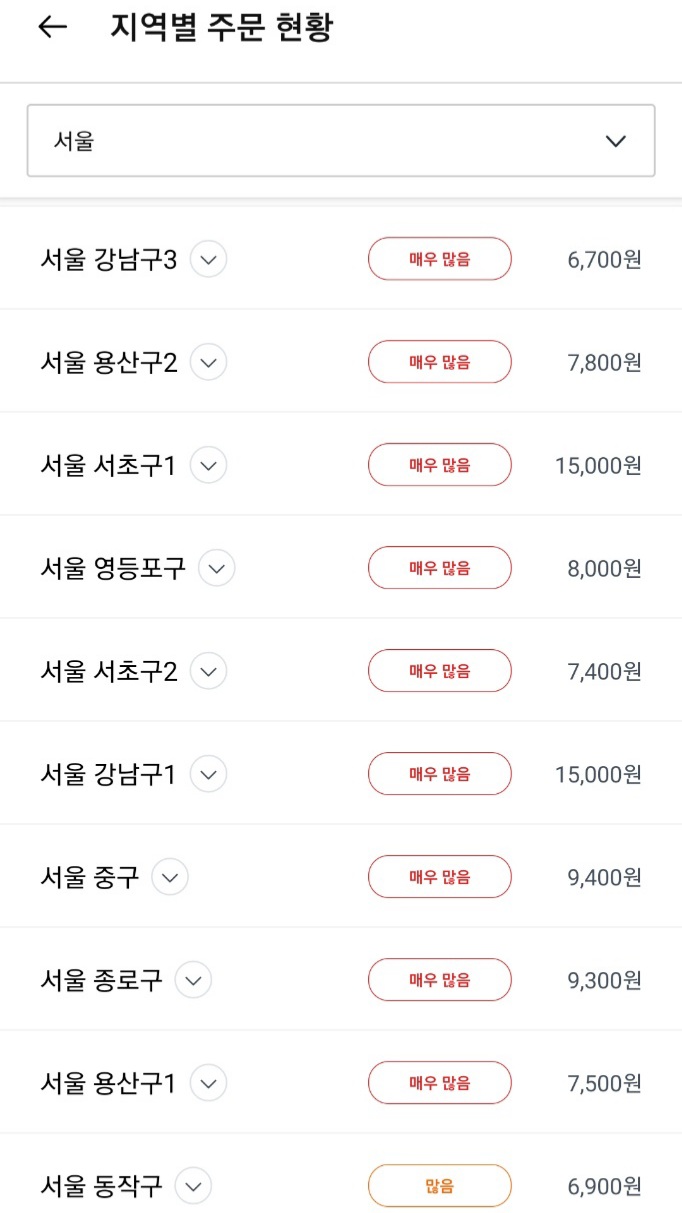
Task: Expand 서울 강남구3 details chevron
Action: click(208, 260)
